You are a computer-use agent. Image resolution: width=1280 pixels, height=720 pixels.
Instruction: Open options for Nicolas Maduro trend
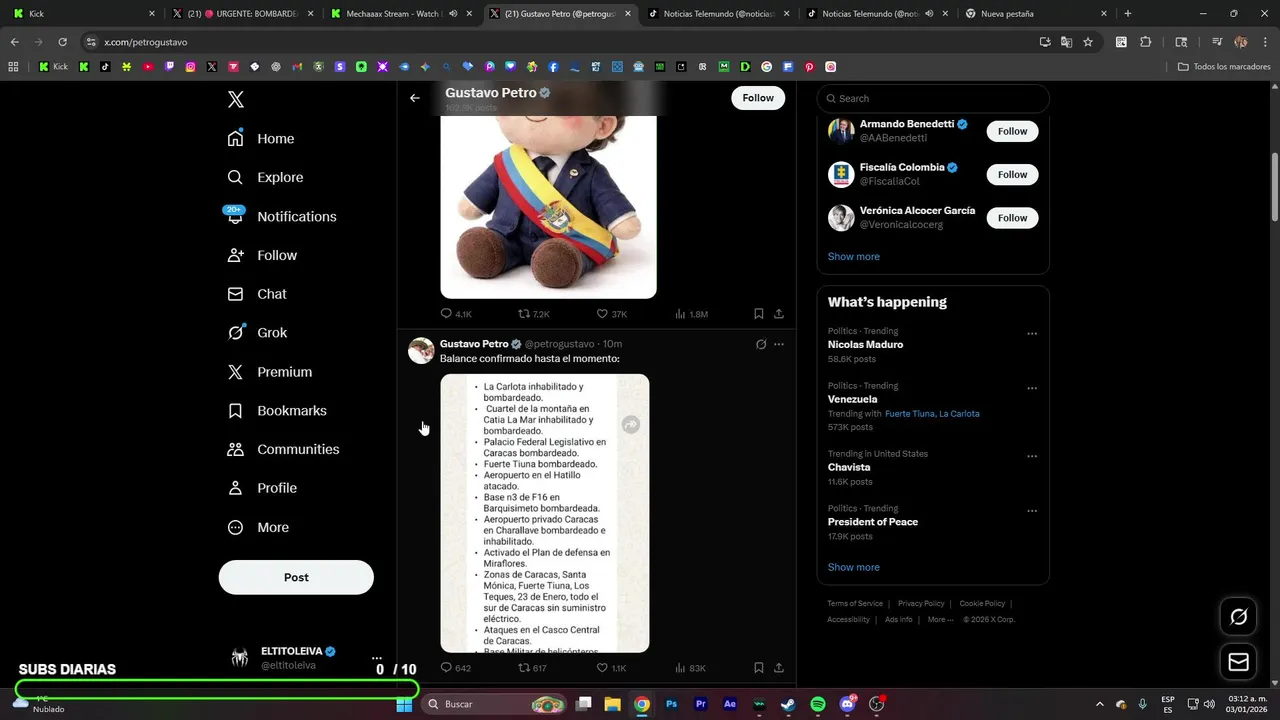pyautogui.click(x=1032, y=334)
